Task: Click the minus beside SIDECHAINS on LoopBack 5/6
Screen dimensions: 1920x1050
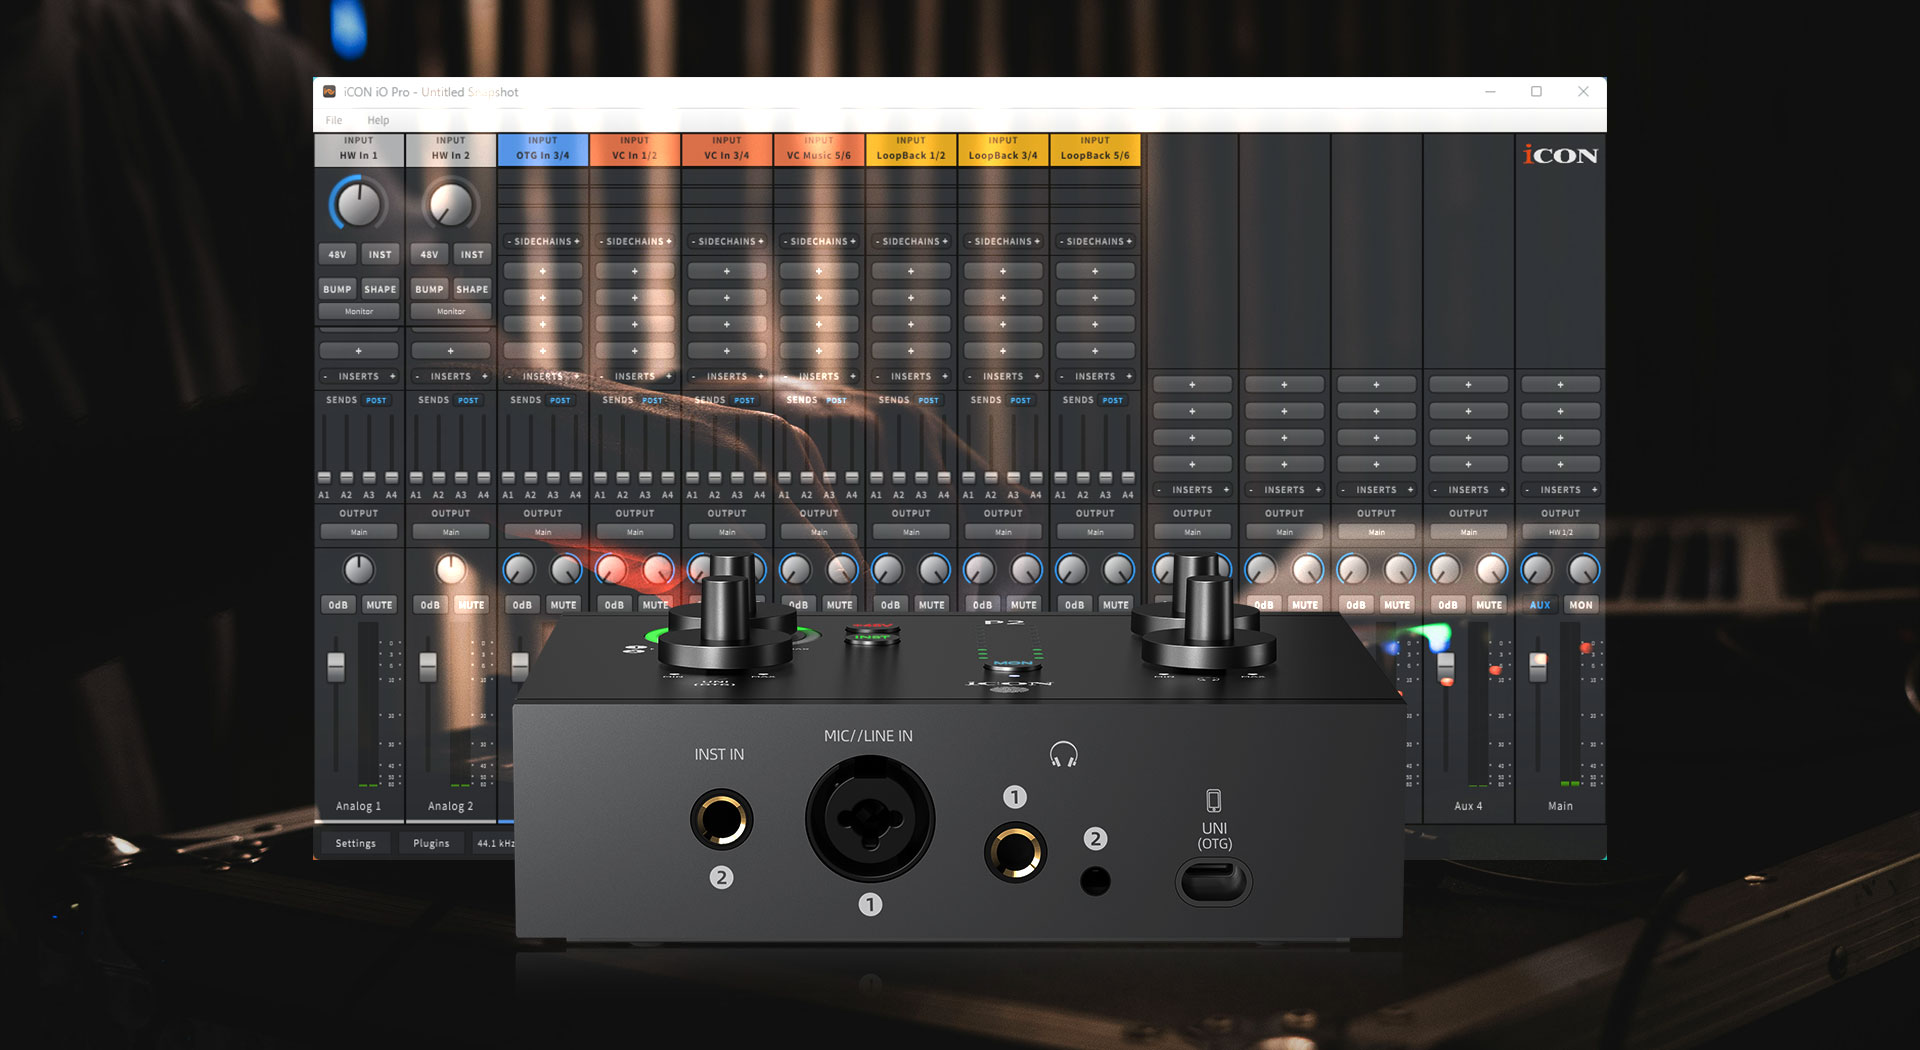Action: [x=1061, y=241]
